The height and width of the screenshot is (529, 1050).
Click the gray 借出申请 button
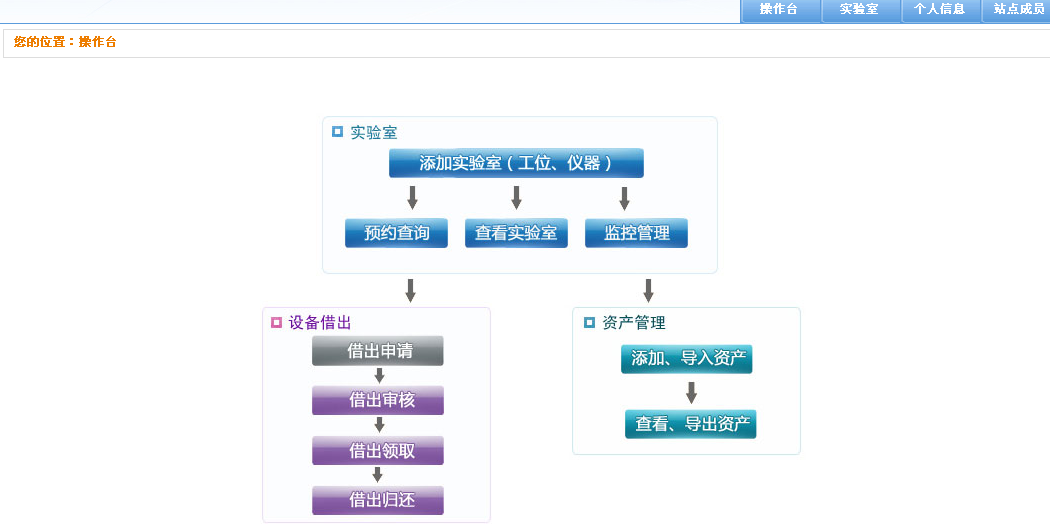tap(378, 351)
